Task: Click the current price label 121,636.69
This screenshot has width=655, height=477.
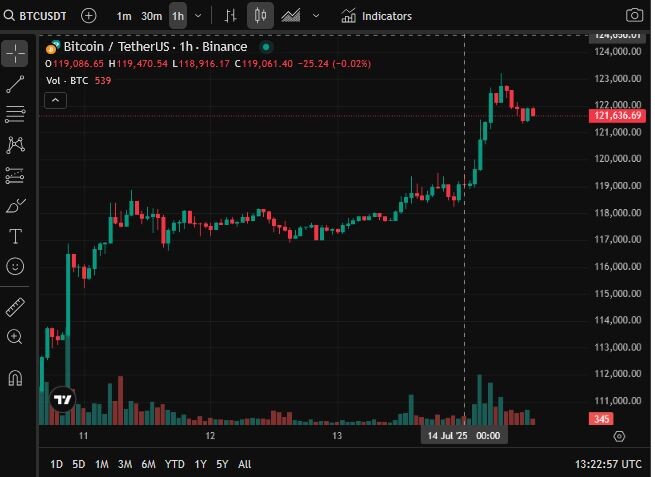Action: pyautogui.click(x=617, y=115)
